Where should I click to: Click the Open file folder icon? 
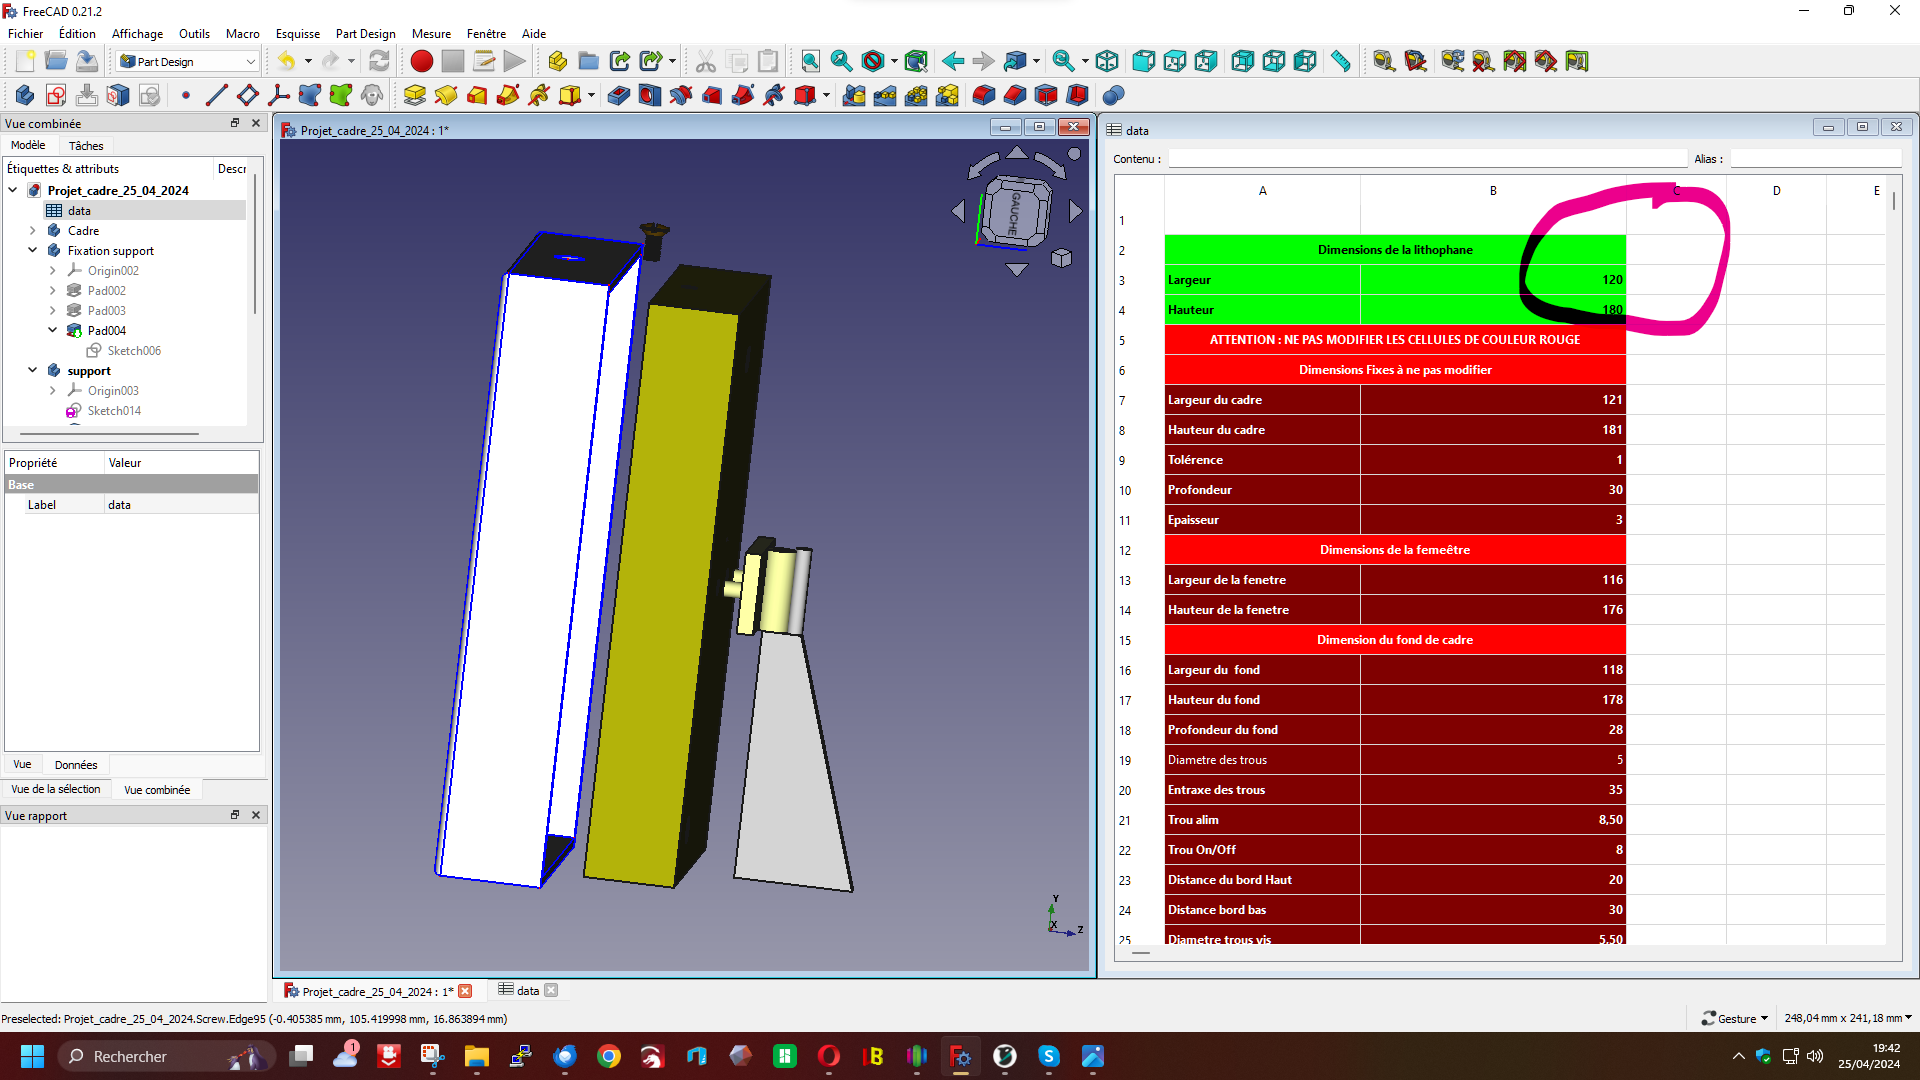point(56,61)
